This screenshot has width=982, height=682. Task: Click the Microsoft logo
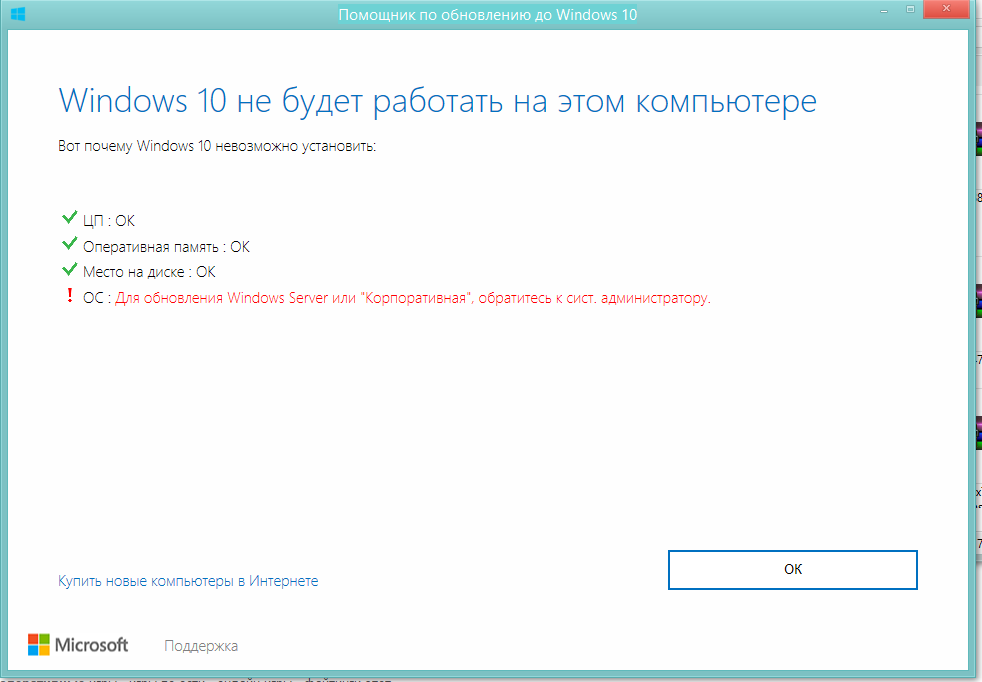(78, 644)
